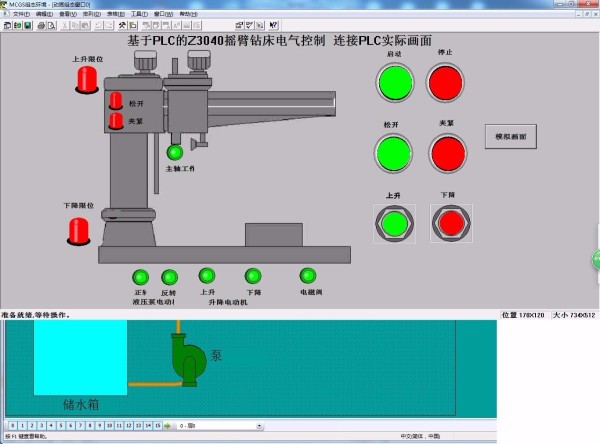Select the 反转 green indicator lamp
The image size is (600, 444).
[x=170, y=278]
